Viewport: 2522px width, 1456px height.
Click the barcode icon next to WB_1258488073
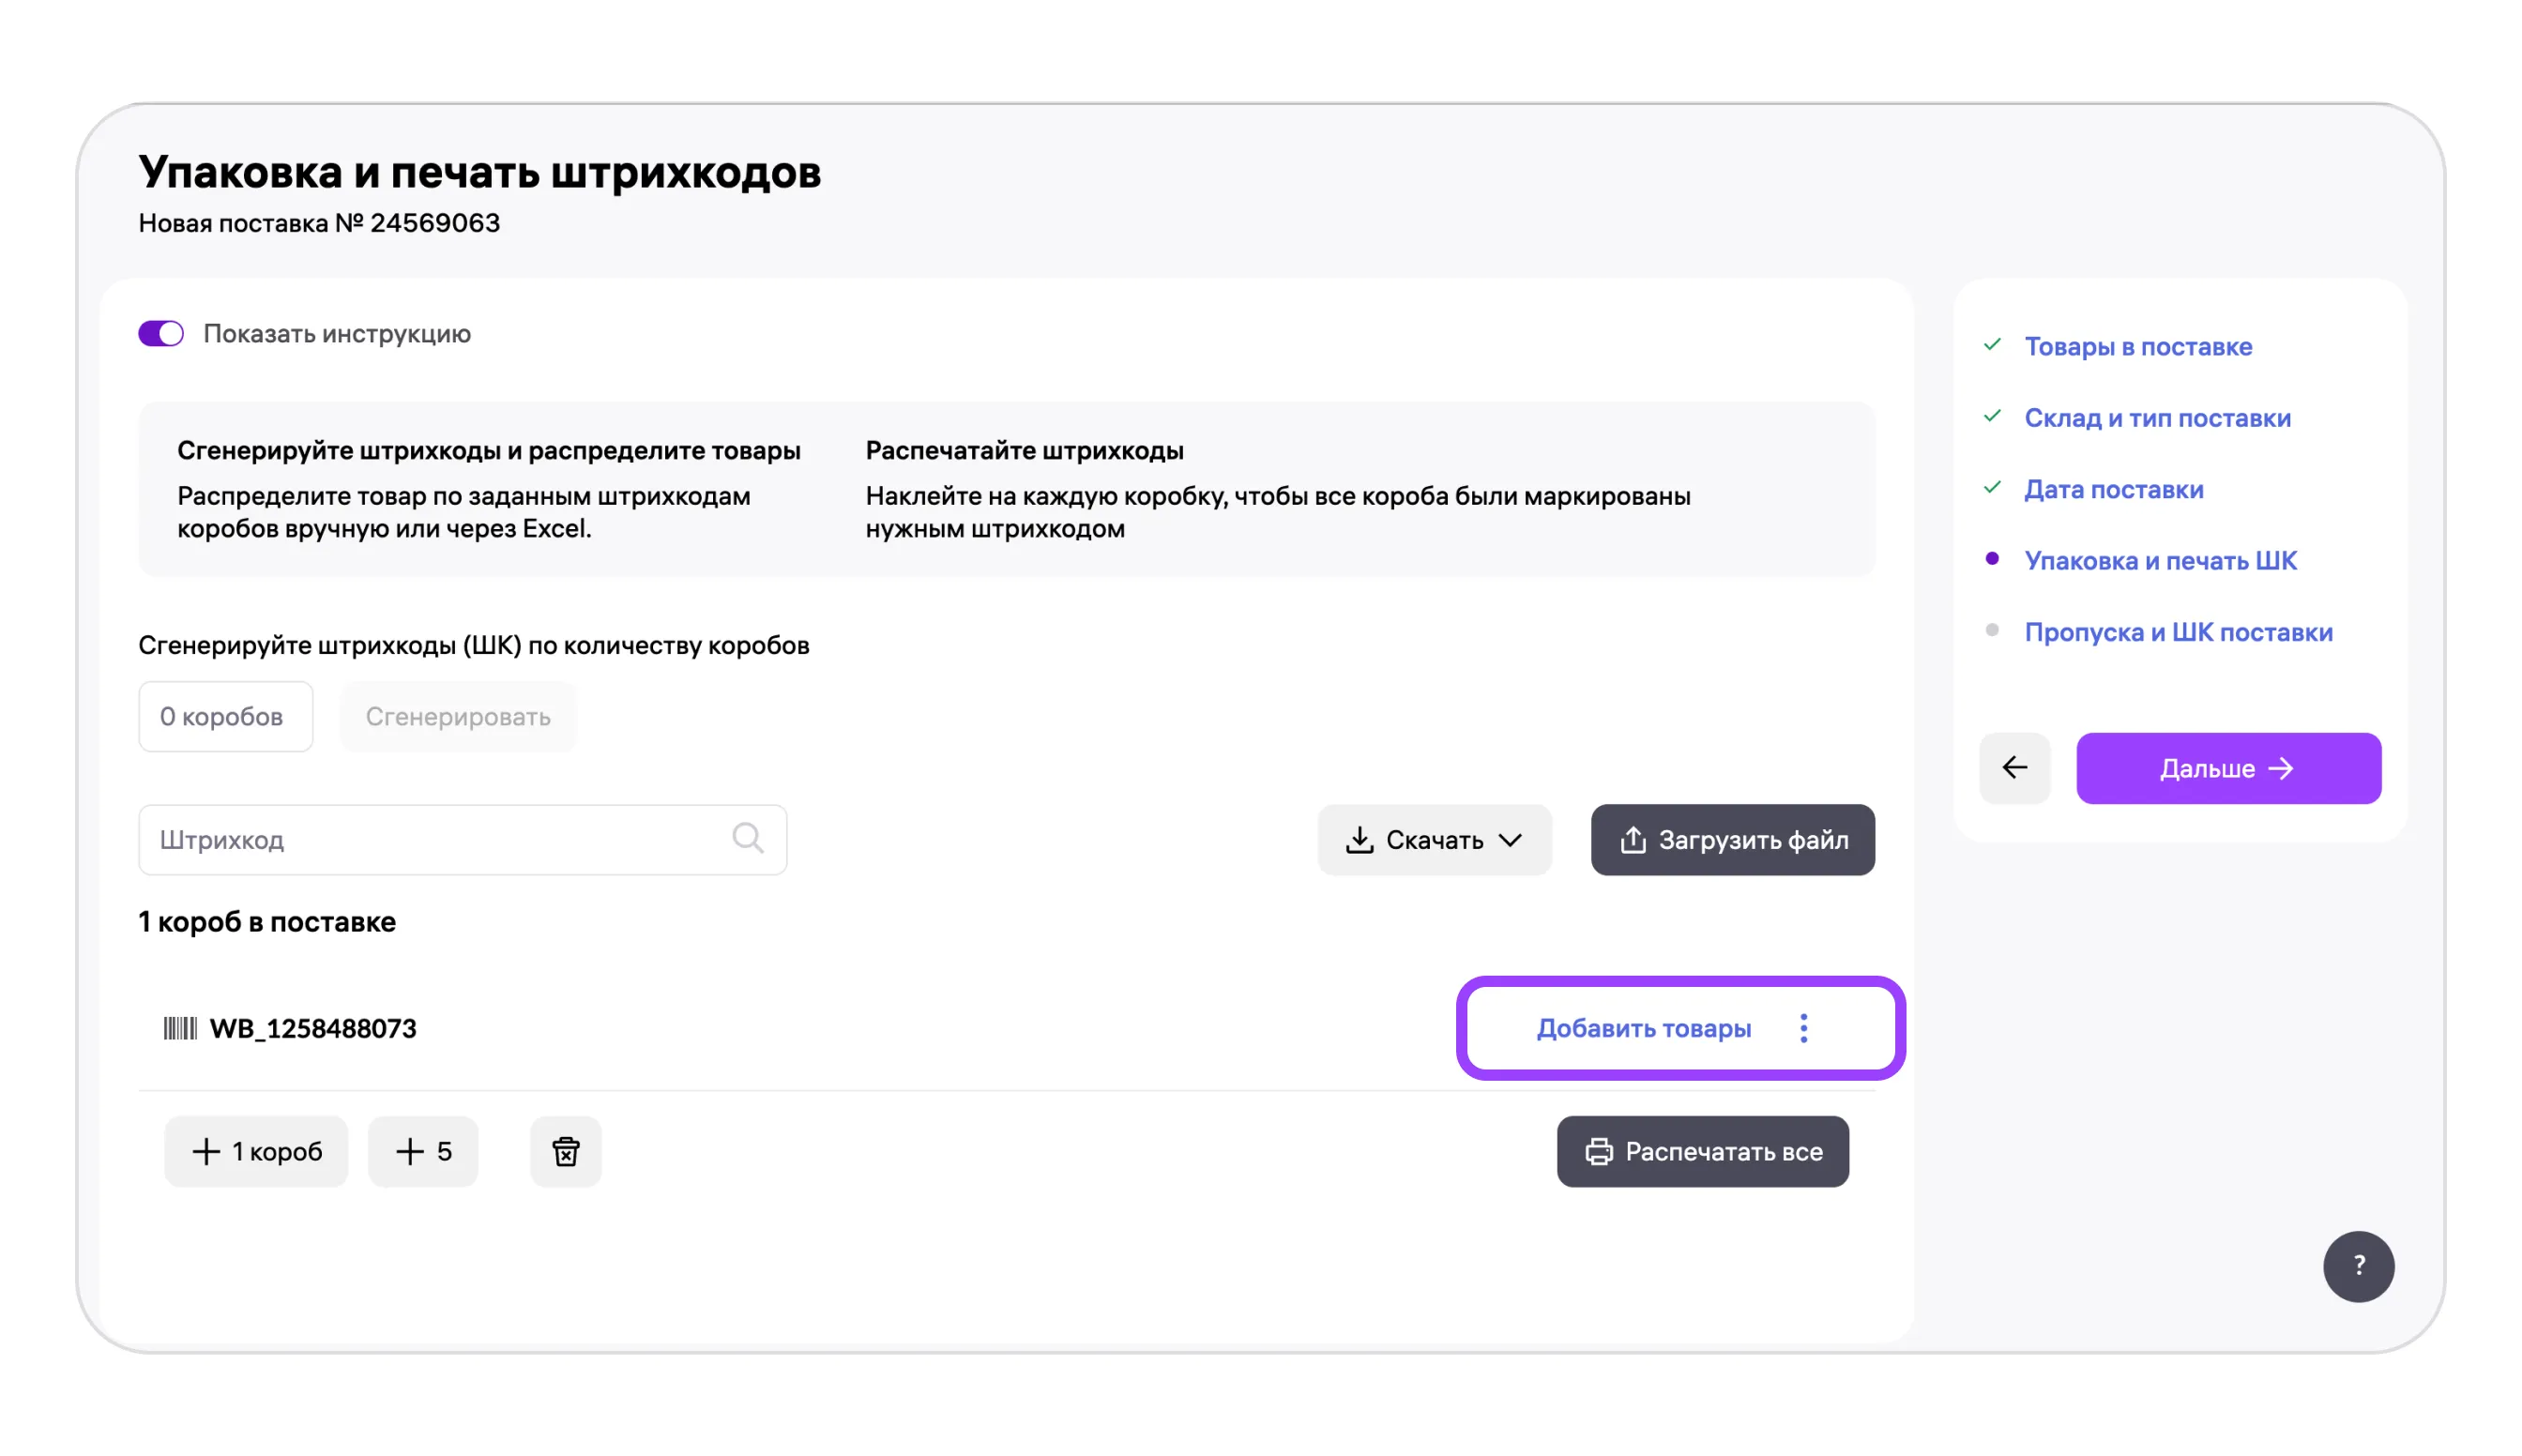coord(180,1028)
